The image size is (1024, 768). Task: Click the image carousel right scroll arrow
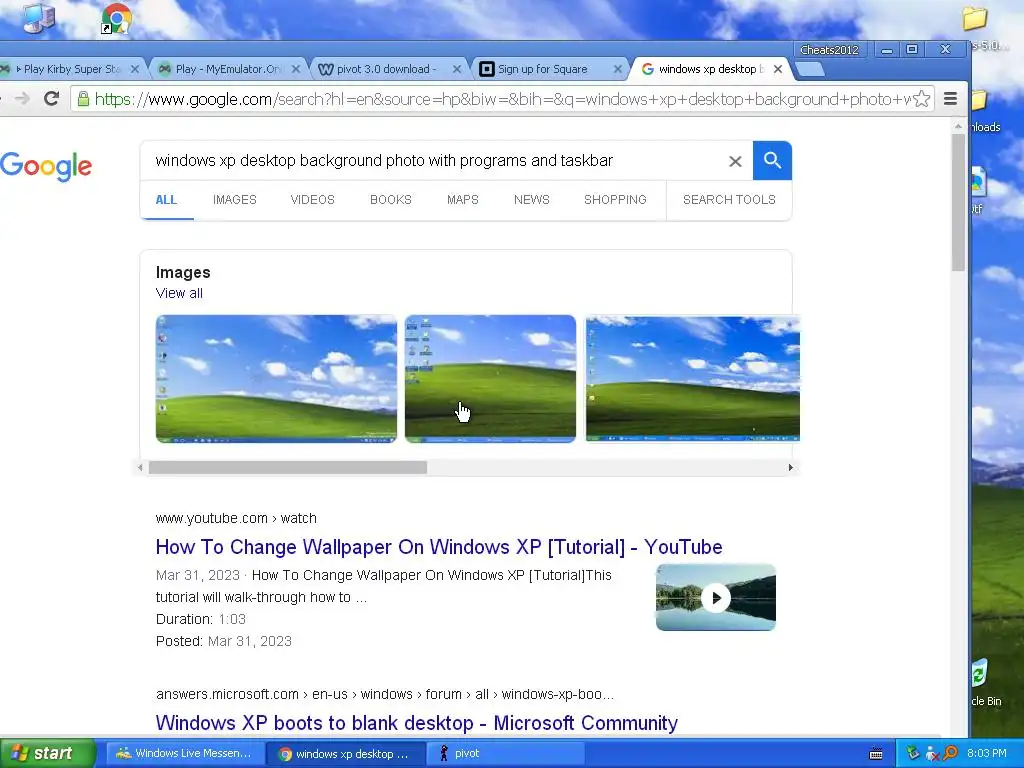[790, 468]
